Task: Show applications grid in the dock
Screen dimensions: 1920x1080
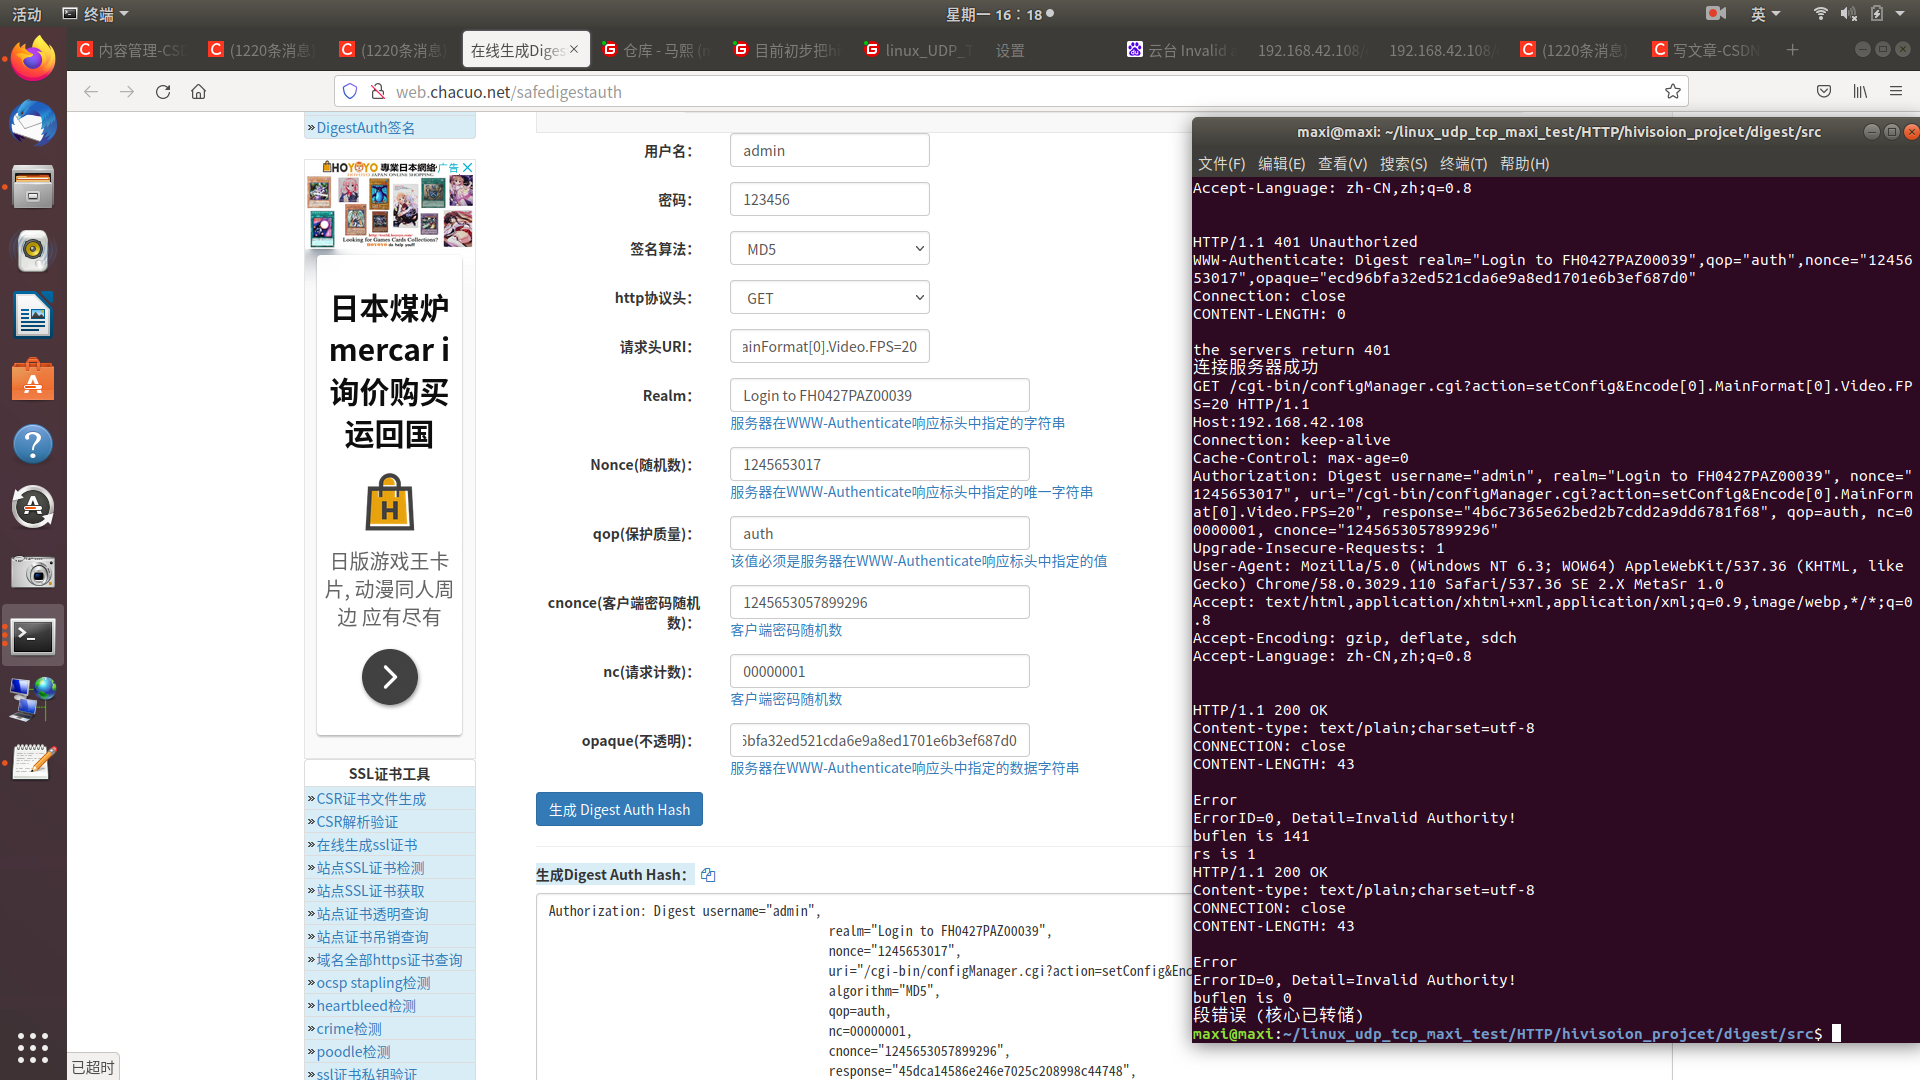Action: click(33, 1046)
